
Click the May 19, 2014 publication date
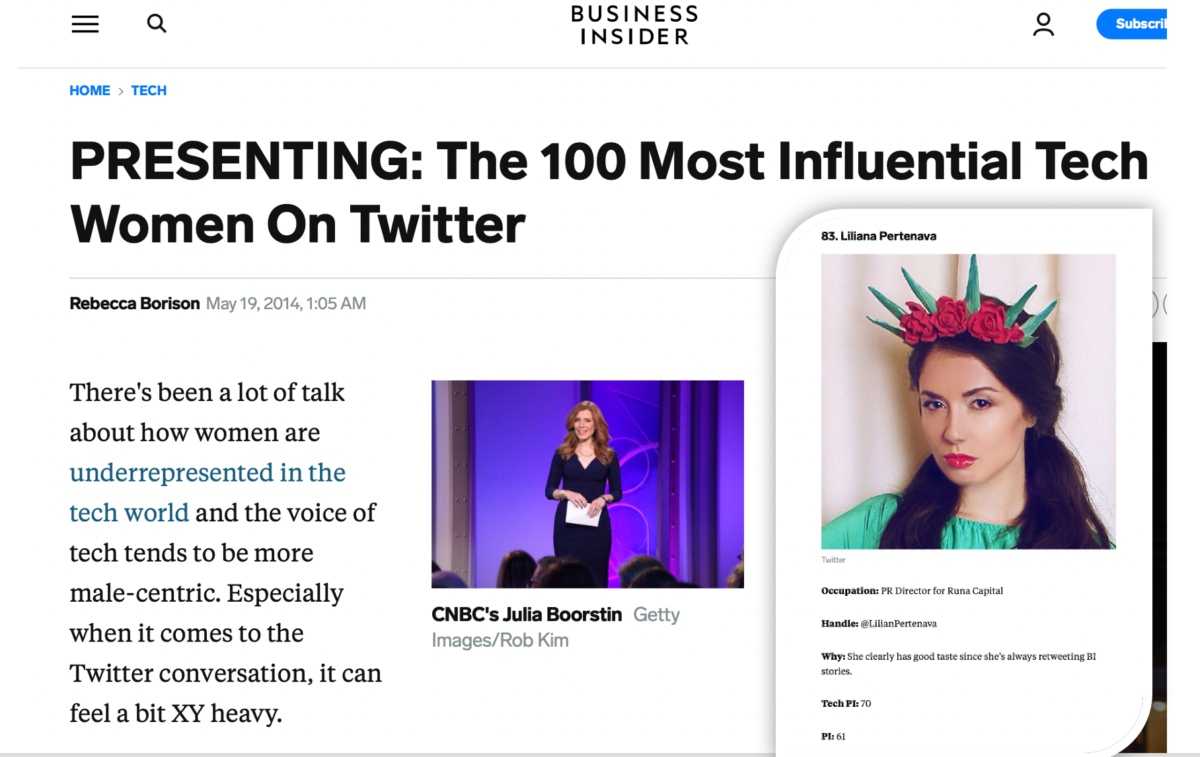(x=286, y=303)
